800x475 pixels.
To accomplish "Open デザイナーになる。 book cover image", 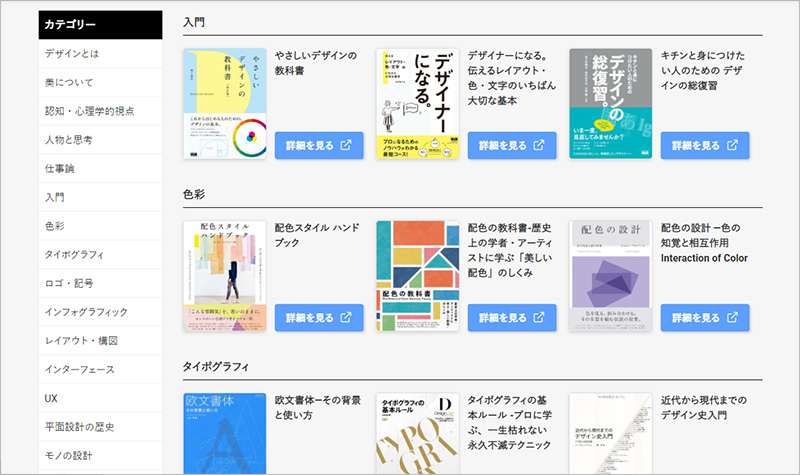I will 417,104.
